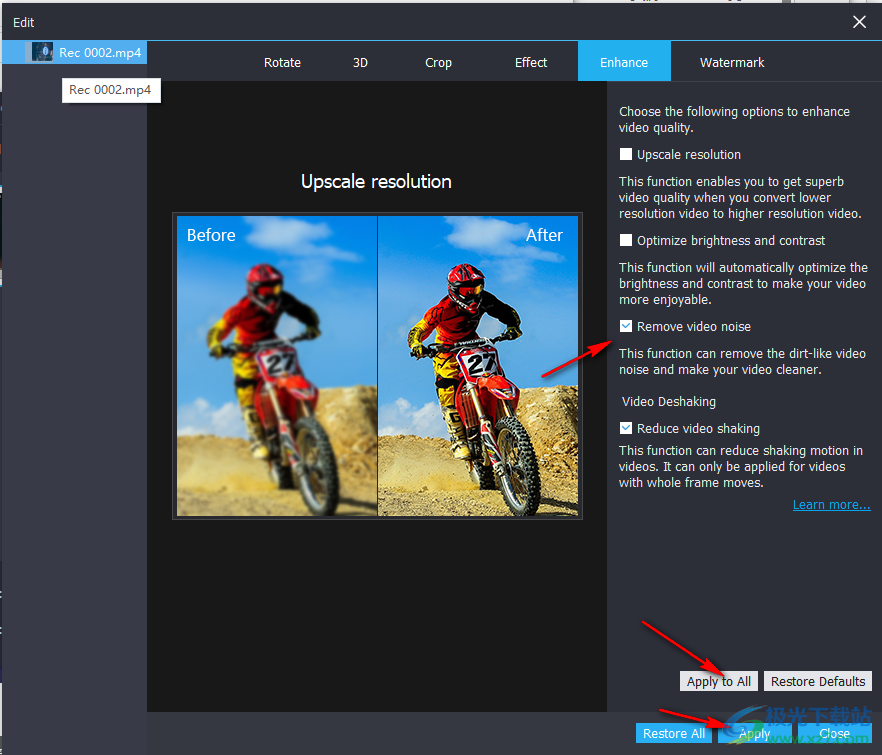Click the Apply to All button
This screenshot has height=755, width=882.
coord(719,681)
